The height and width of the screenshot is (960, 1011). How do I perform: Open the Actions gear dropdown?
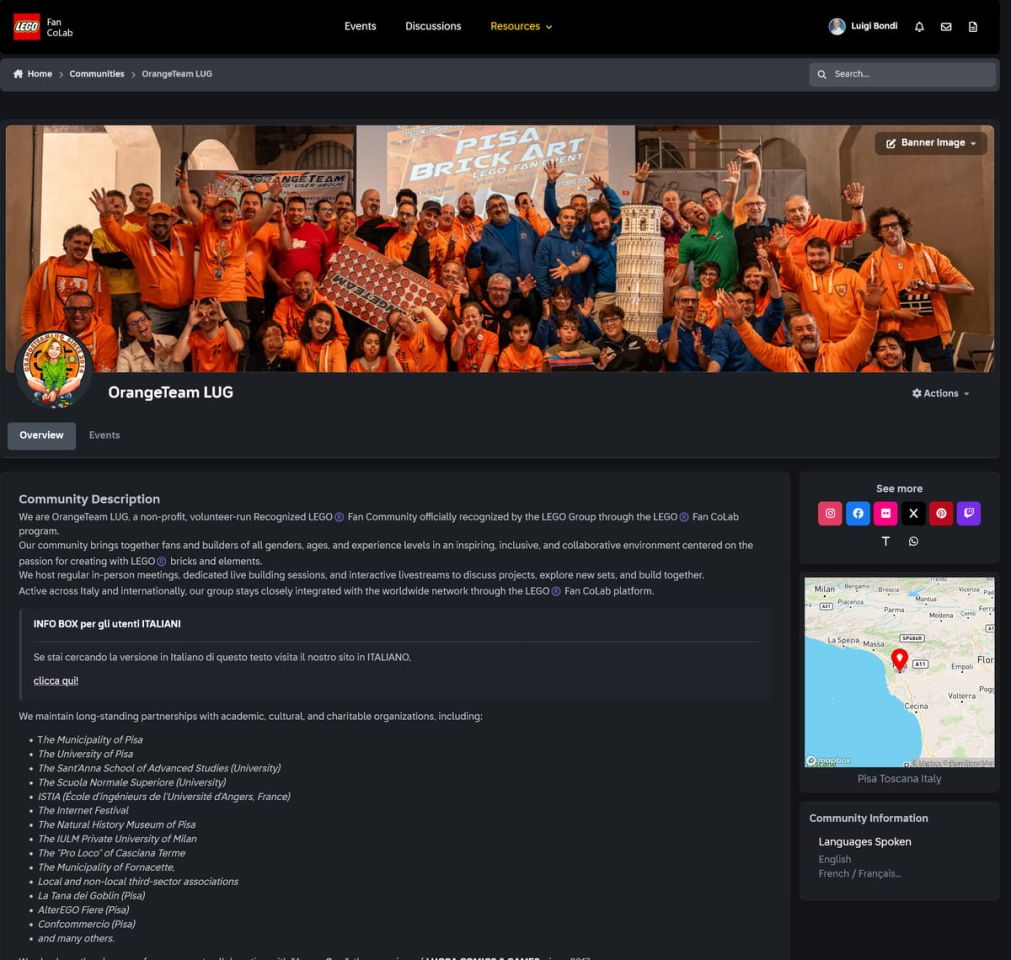(941, 393)
